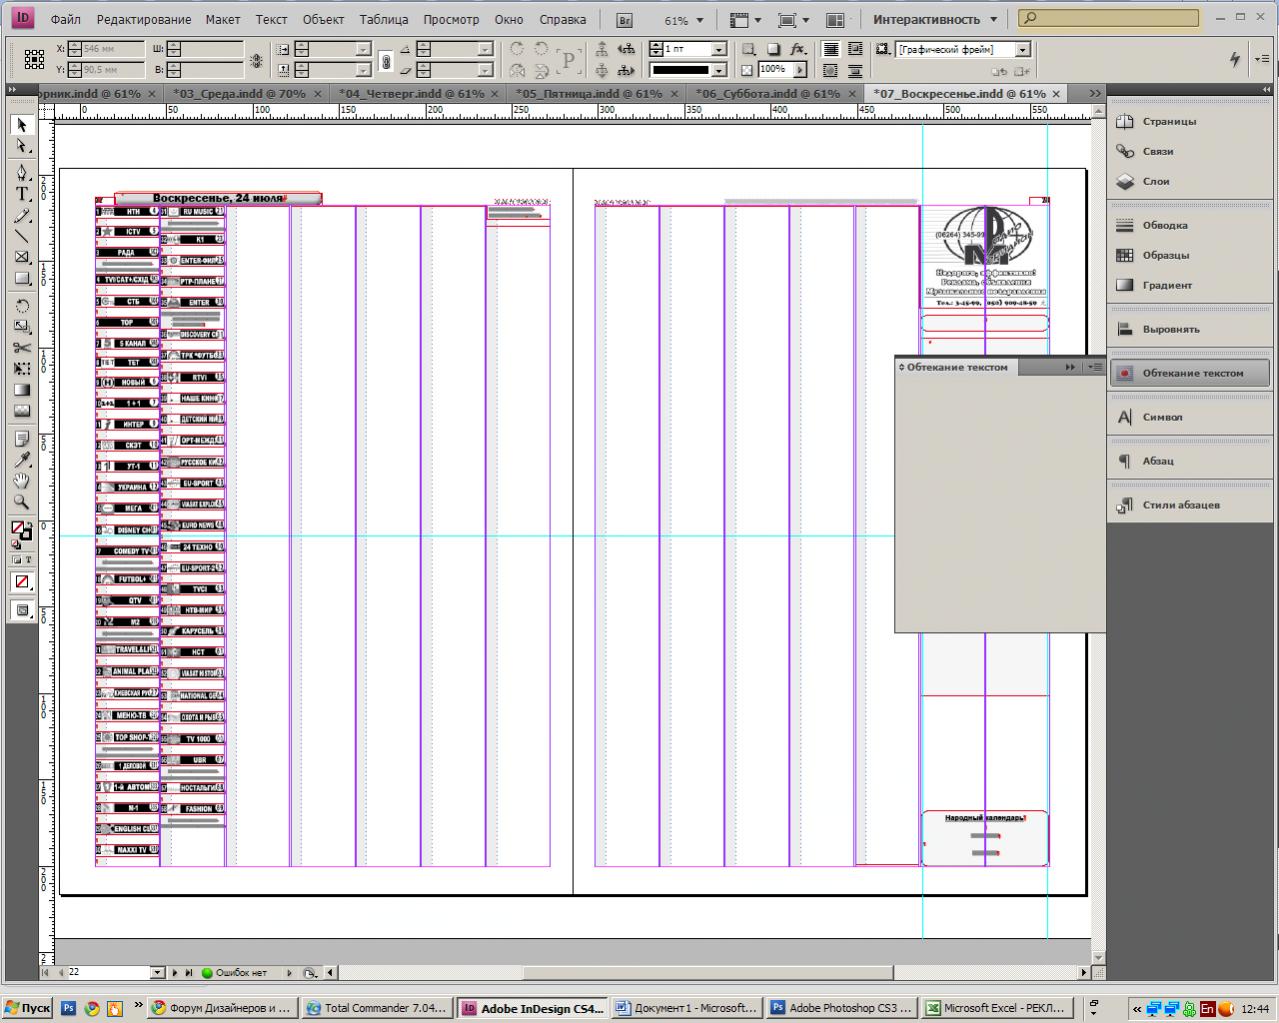This screenshot has width=1279, height=1023.
Task: Open the Таблица menu
Action: coord(383,19)
